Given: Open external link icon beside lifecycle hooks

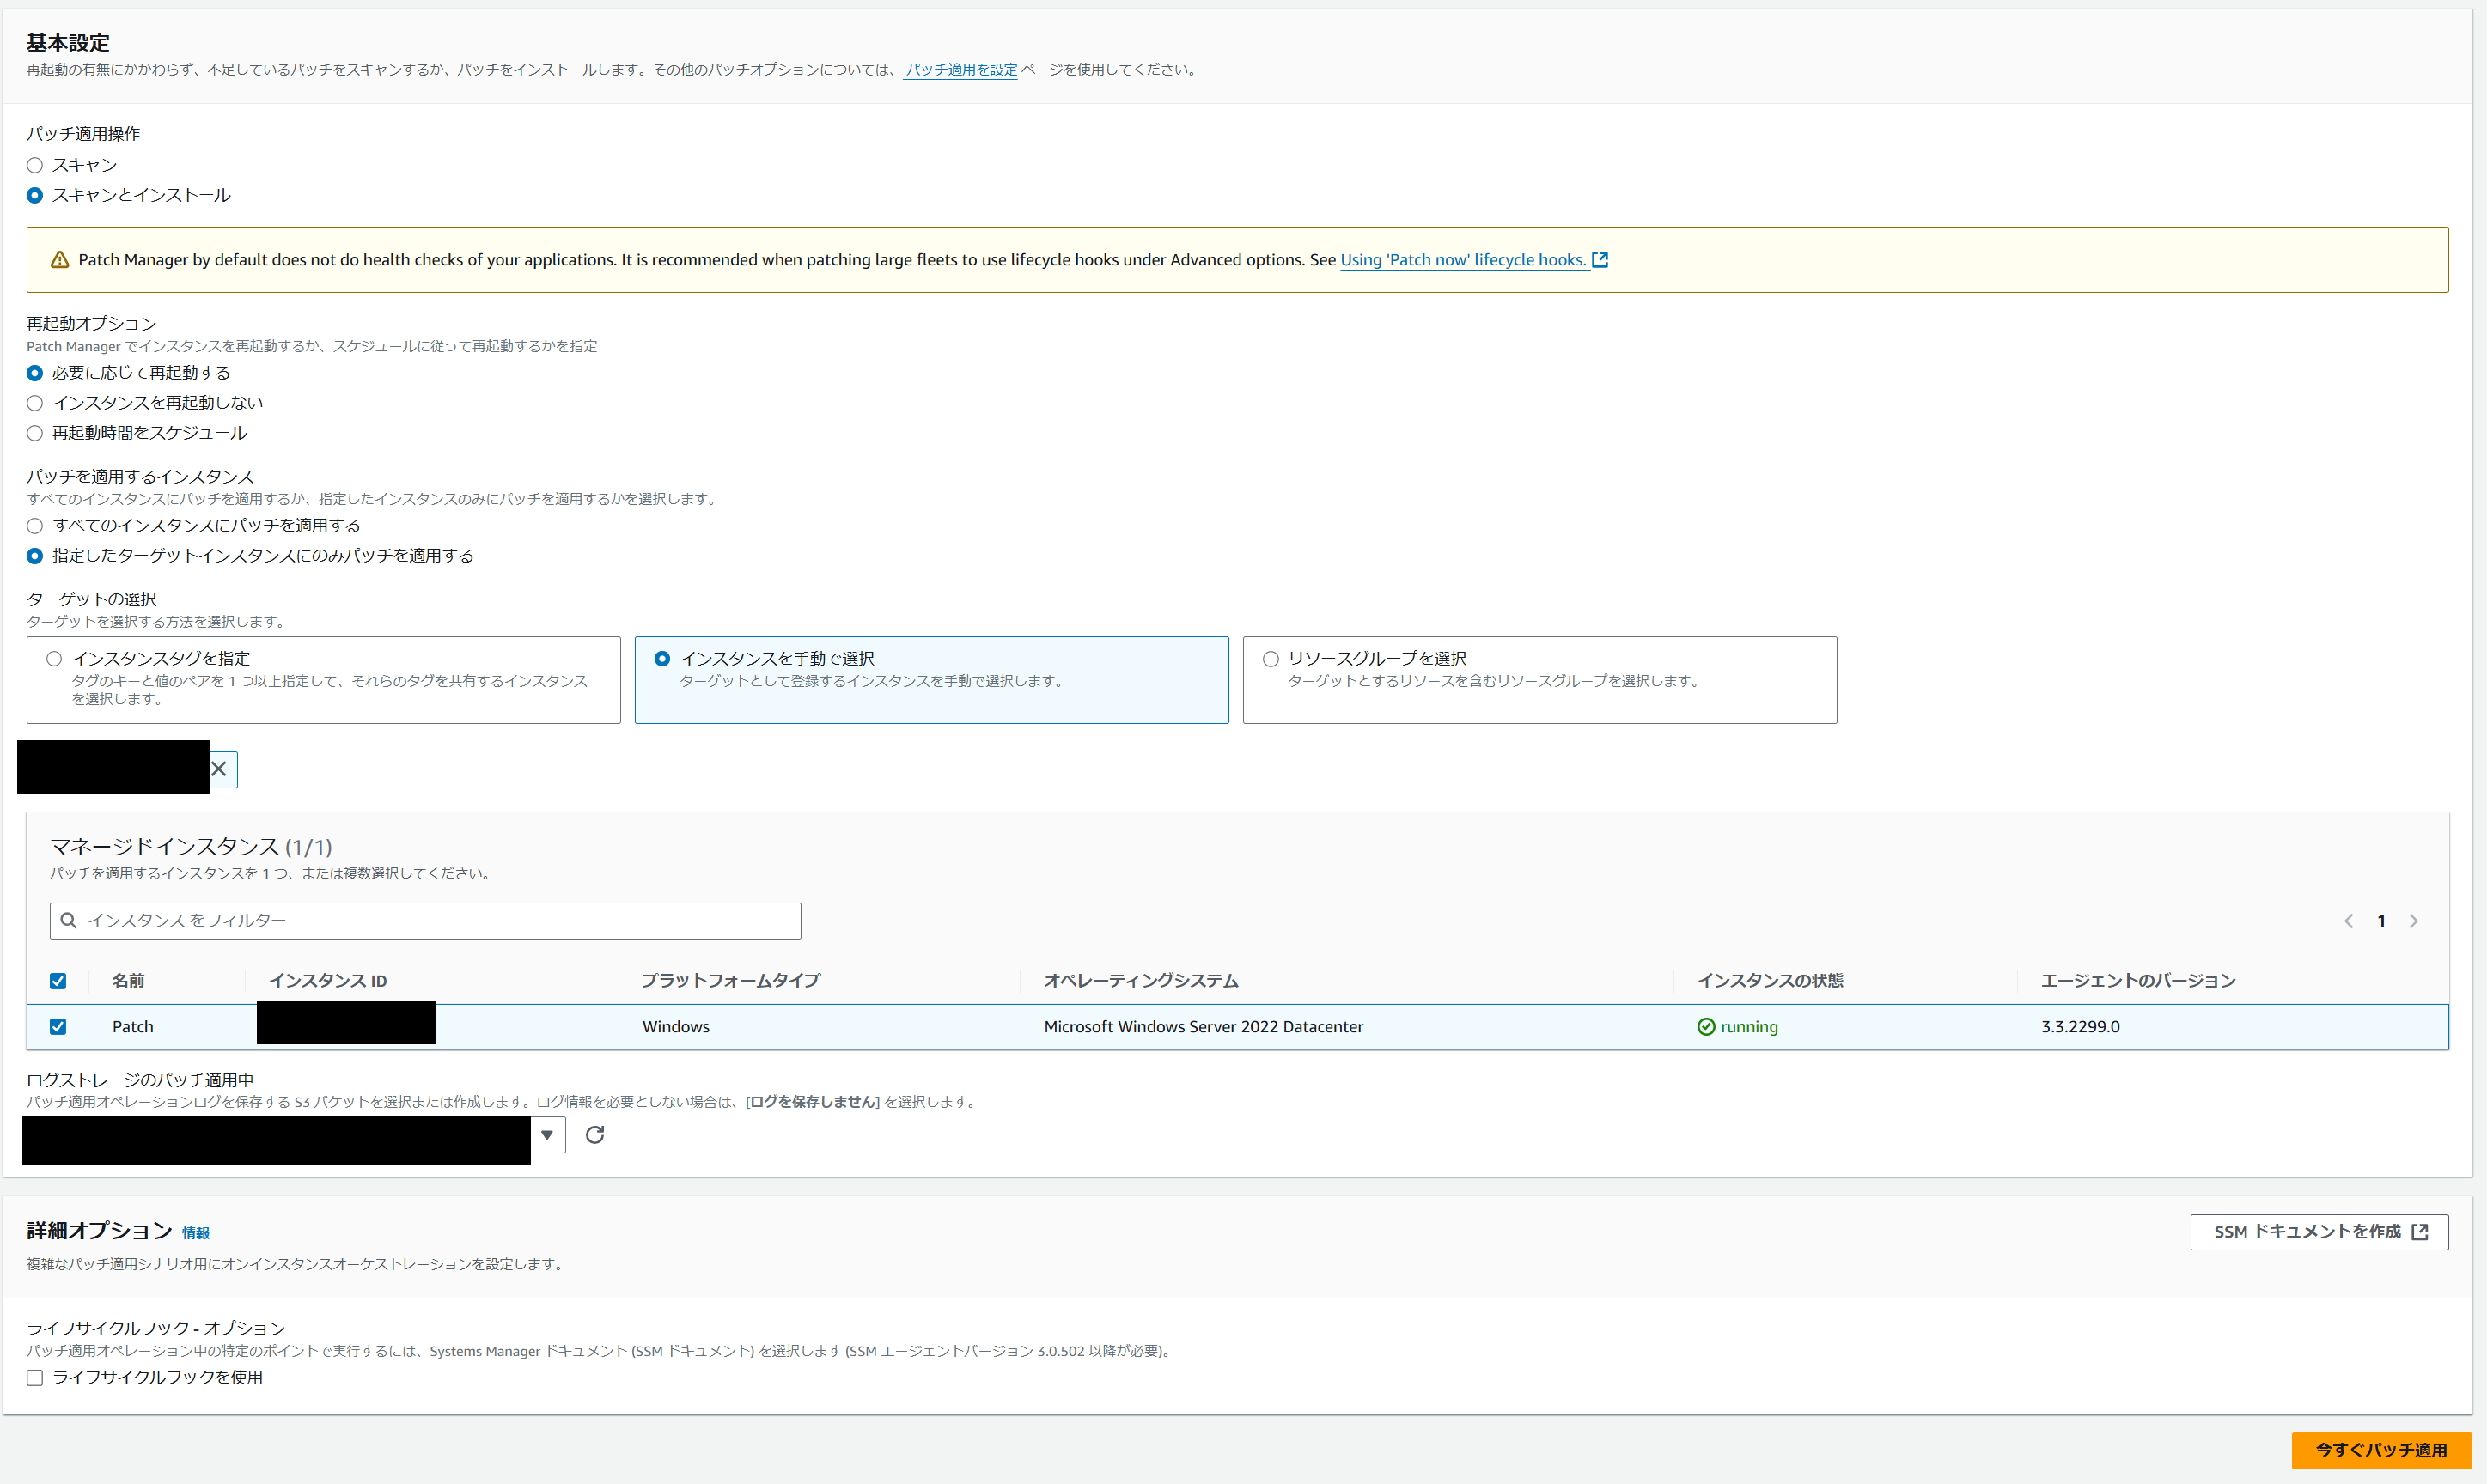Looking at the screenshot, I should (x=1600, y=260).
